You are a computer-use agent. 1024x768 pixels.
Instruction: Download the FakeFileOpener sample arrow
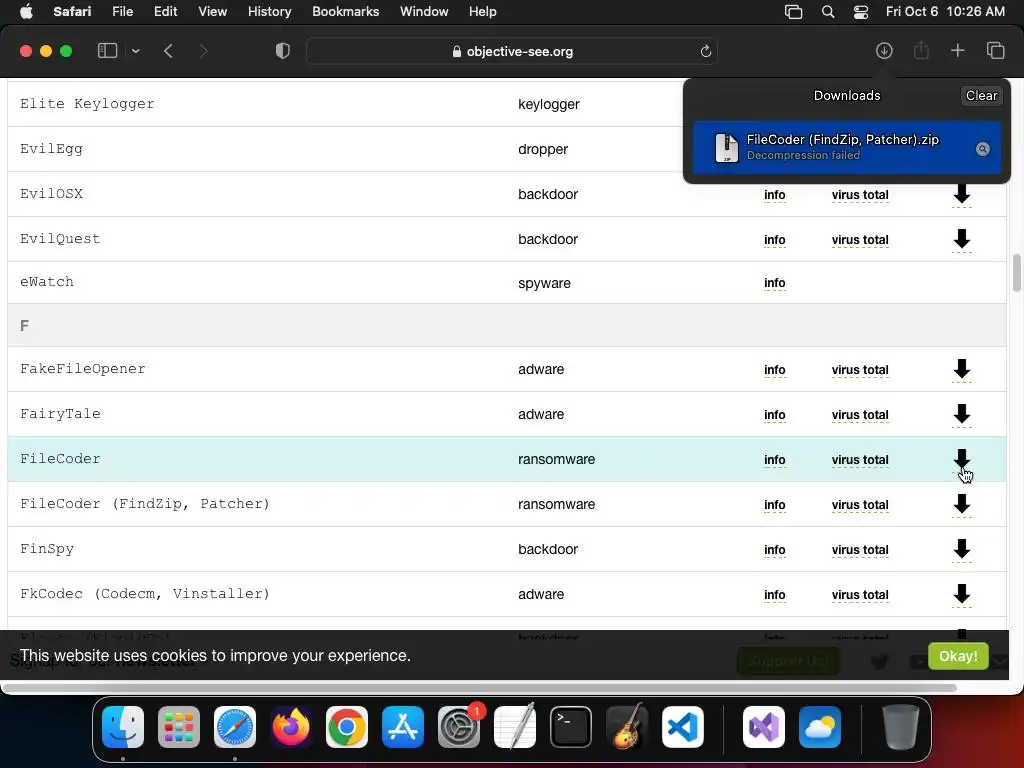pos(961,369)
